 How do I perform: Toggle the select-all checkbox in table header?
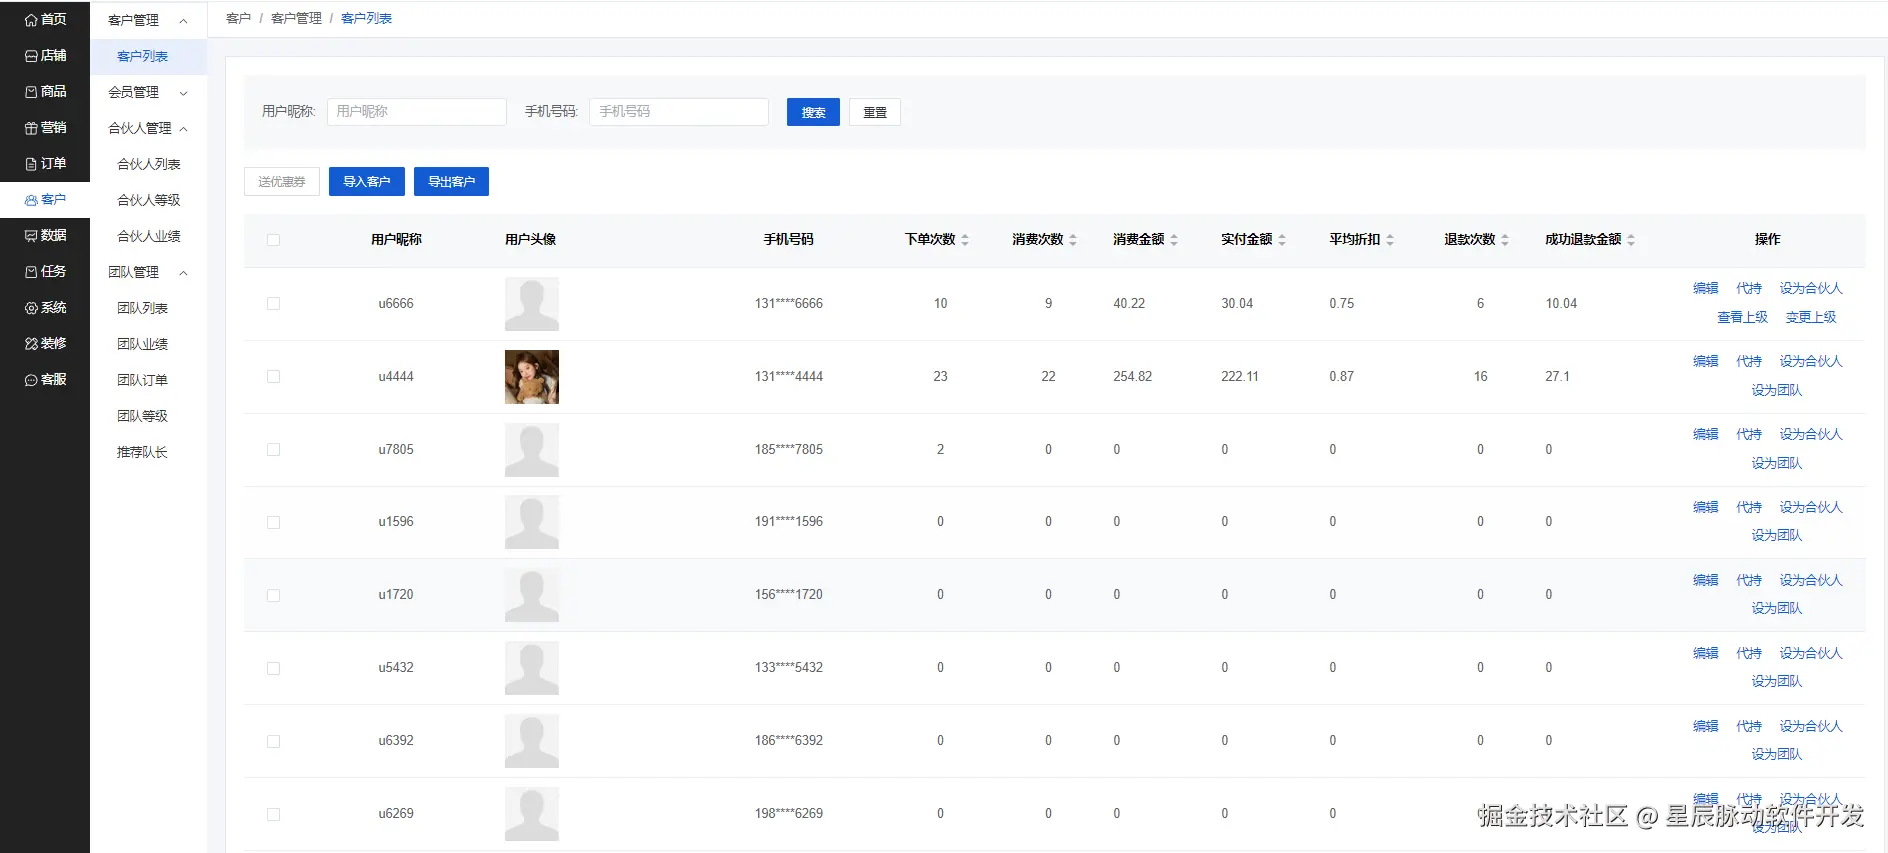(273, 240)
